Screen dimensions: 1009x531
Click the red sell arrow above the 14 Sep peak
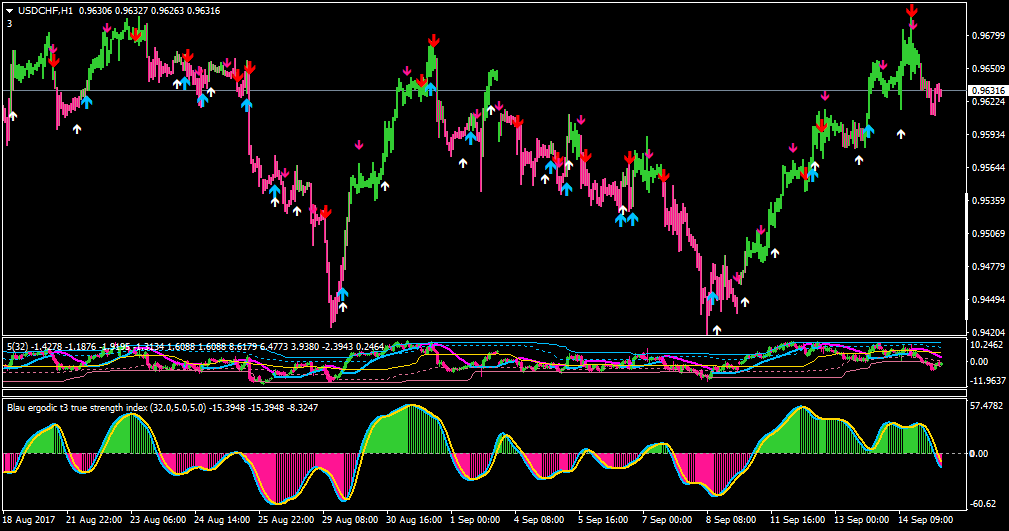coord(912,10)
